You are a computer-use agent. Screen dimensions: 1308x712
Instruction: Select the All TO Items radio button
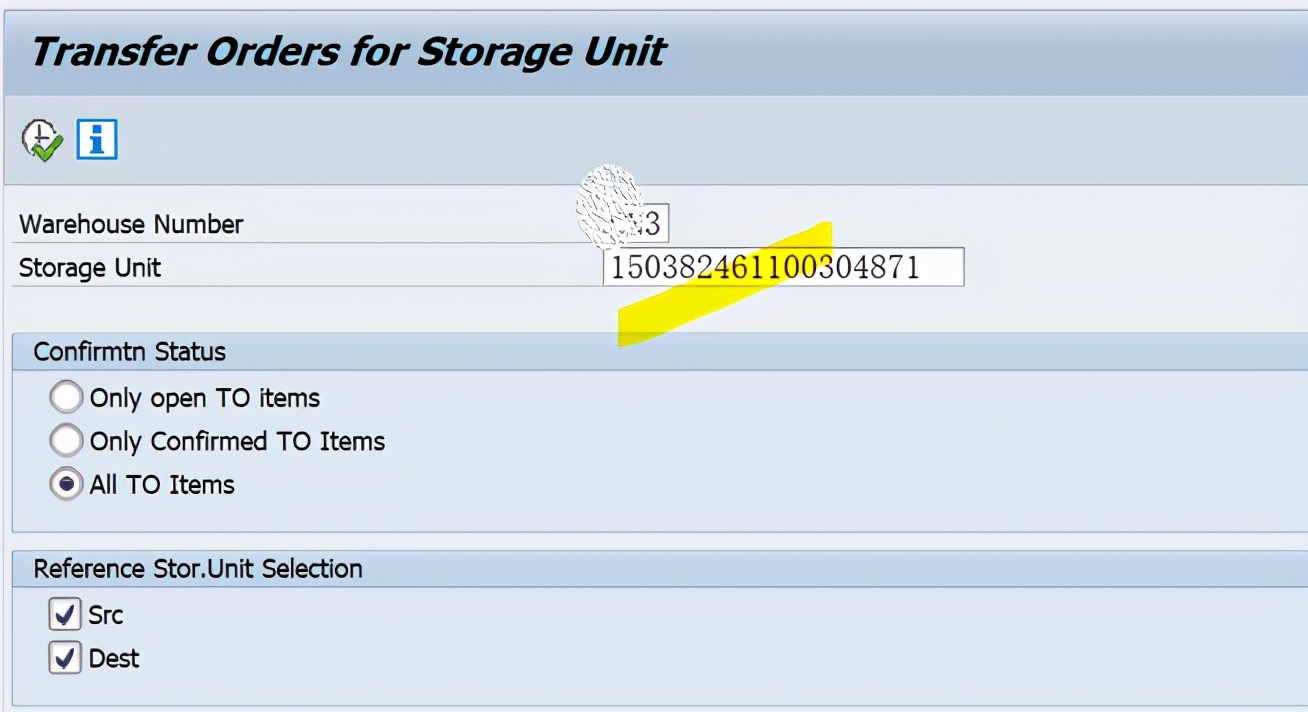pos(66,485)
